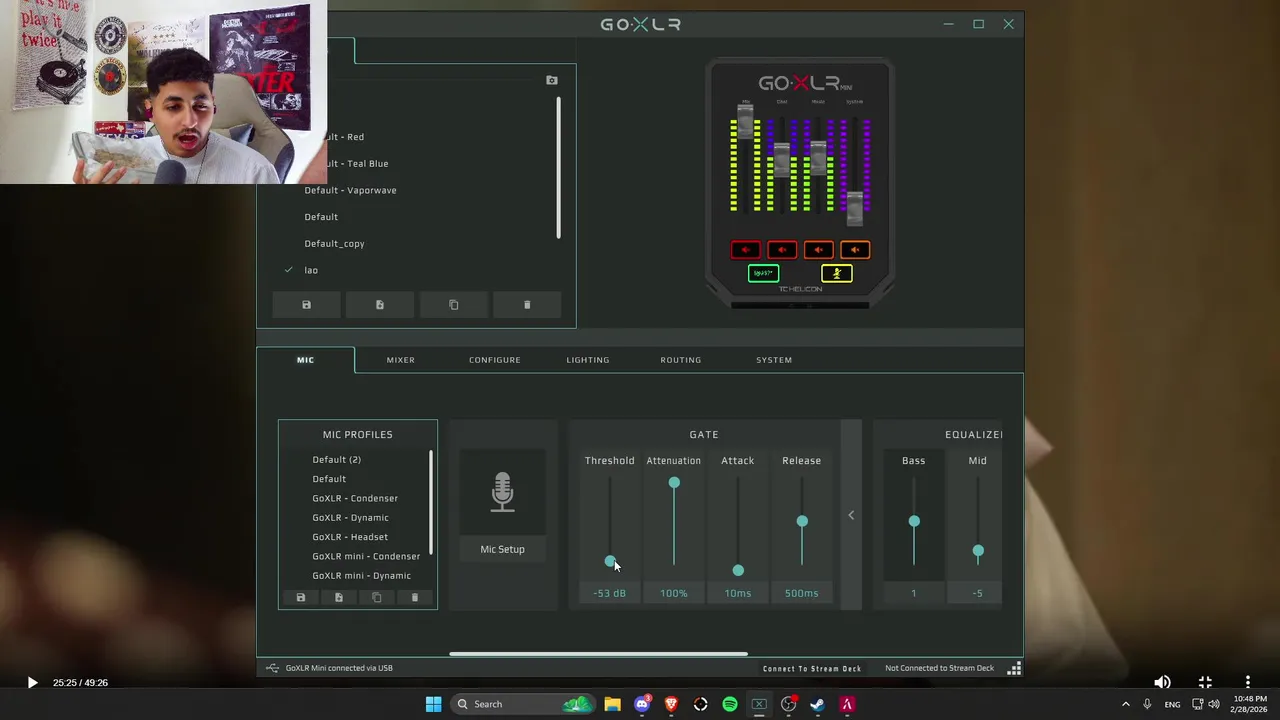
Task: Select Default (2) mic profile
Action: click(x=336, y=460)
